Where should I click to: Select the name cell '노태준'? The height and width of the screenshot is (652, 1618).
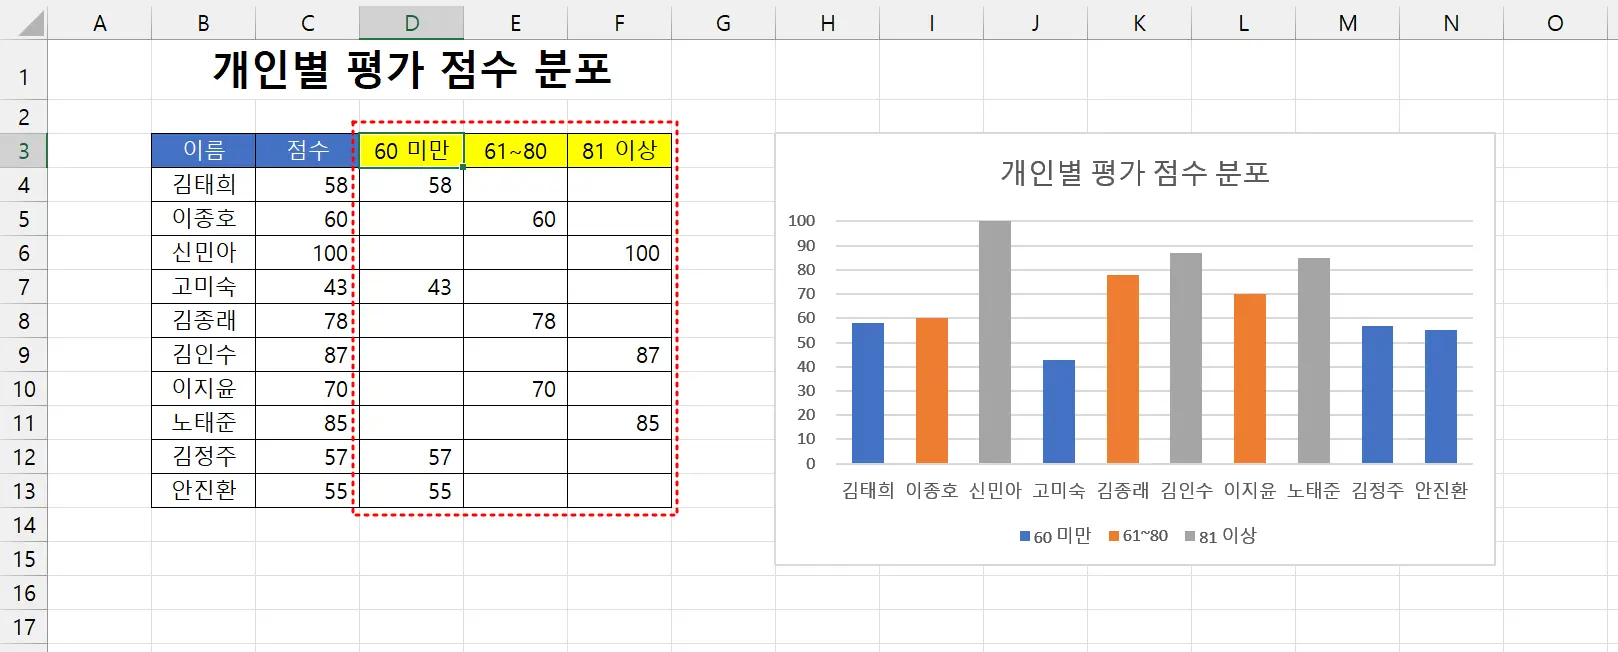(x=204, y=423)
